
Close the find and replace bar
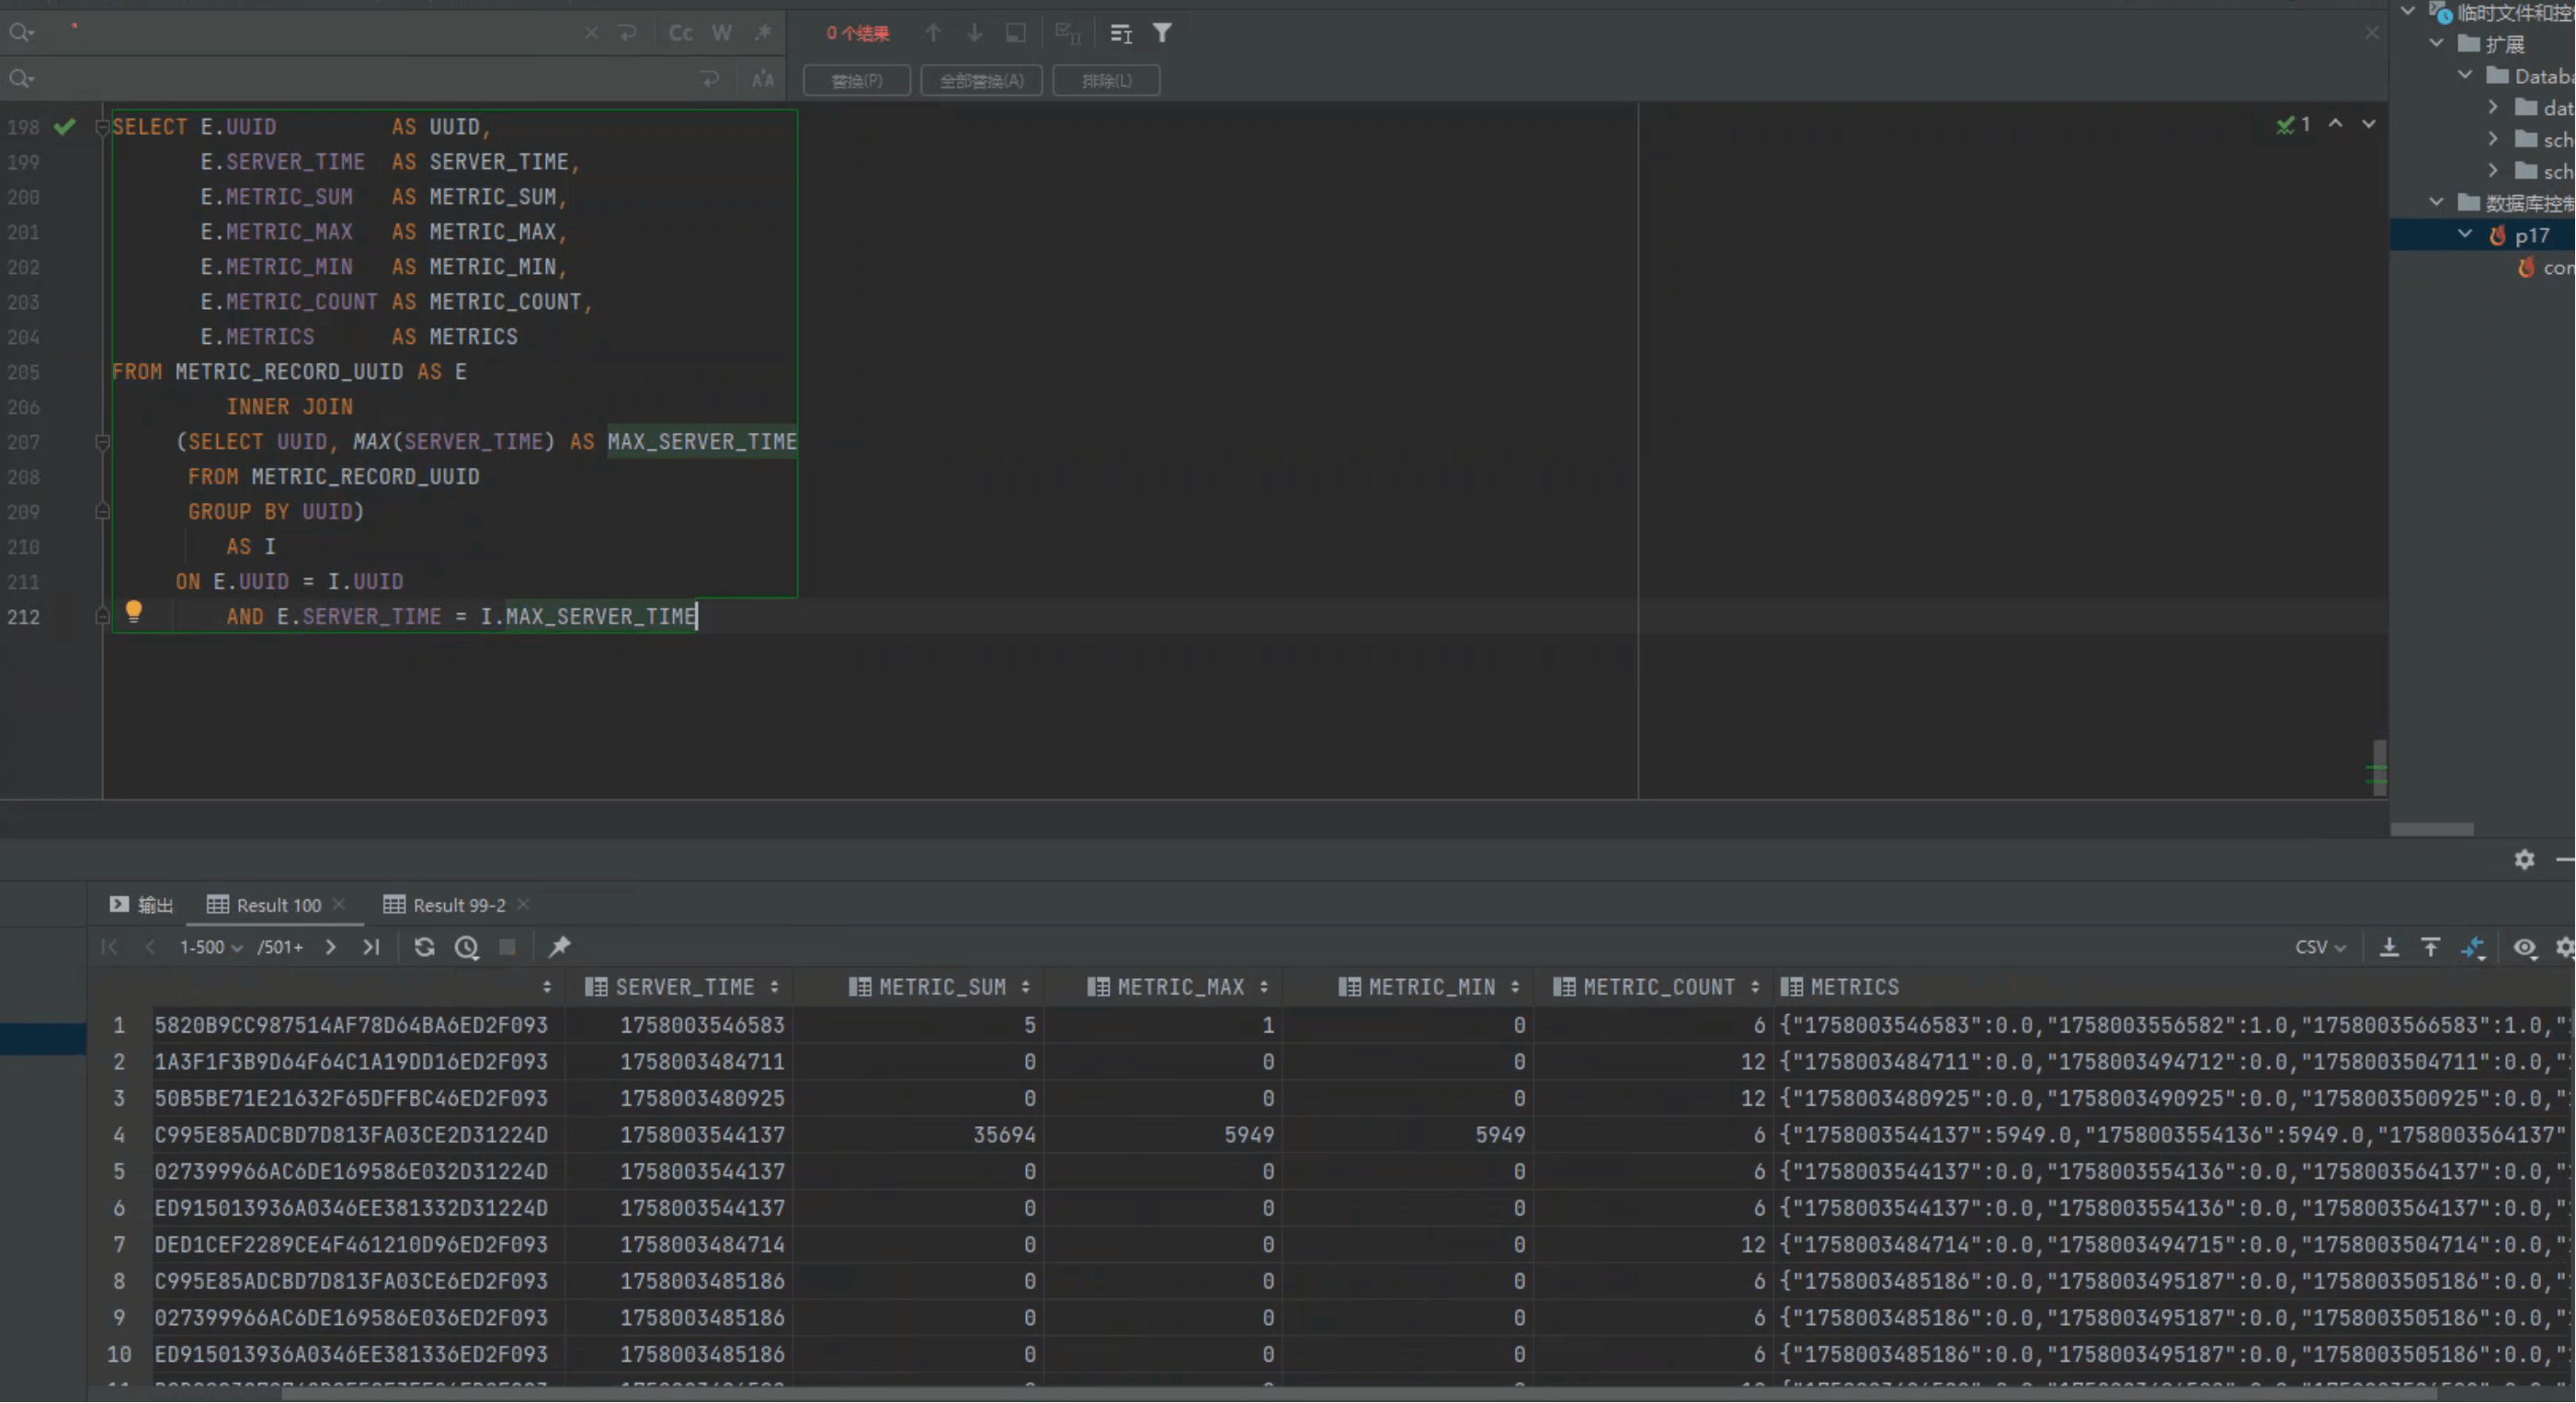point(2372,33)
